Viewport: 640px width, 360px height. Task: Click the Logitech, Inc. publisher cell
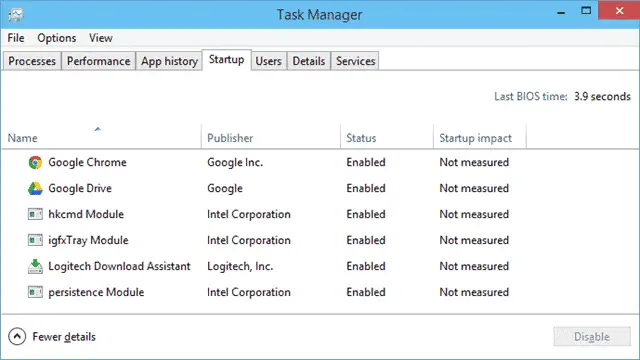click(x=240, y=266)
